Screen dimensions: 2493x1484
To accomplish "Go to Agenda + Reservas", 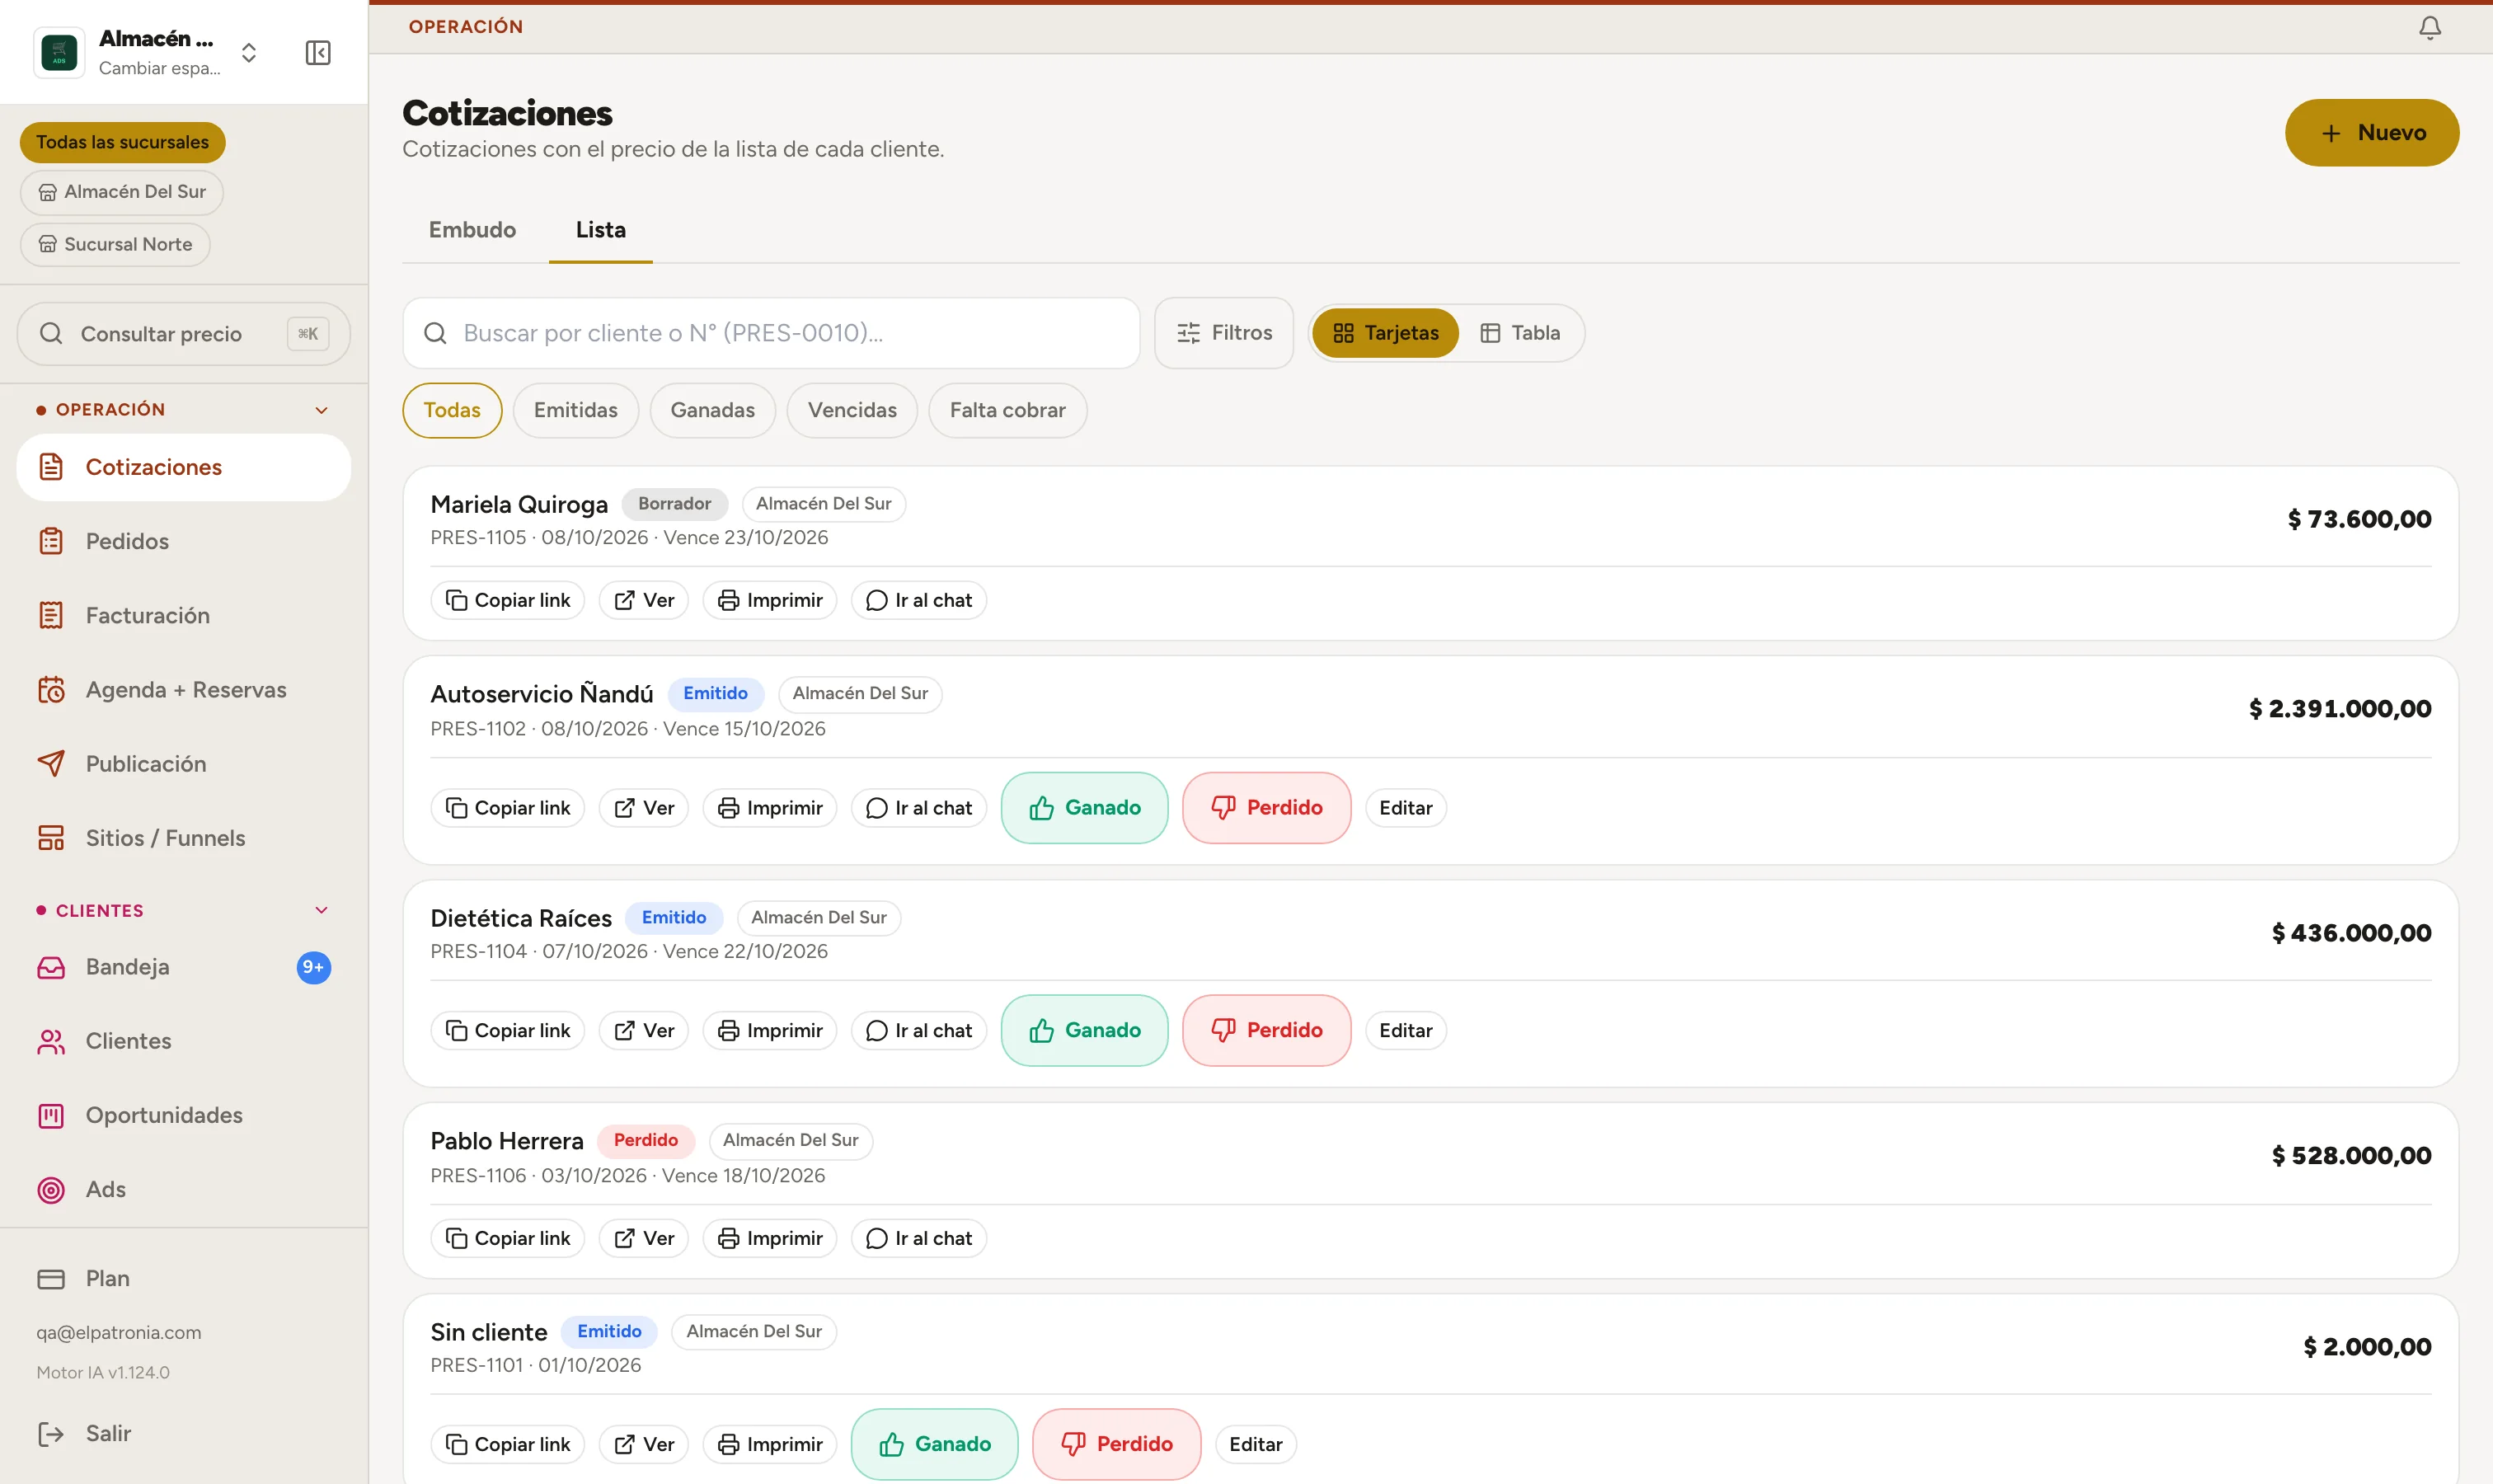I will point(183,689).
